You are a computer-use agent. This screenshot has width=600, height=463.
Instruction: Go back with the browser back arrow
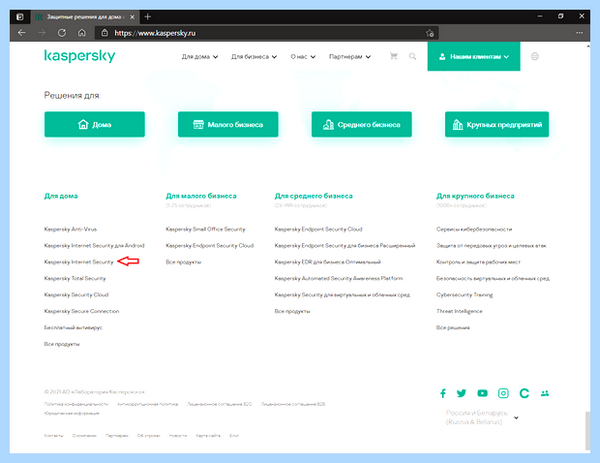[x=22, y=33]
